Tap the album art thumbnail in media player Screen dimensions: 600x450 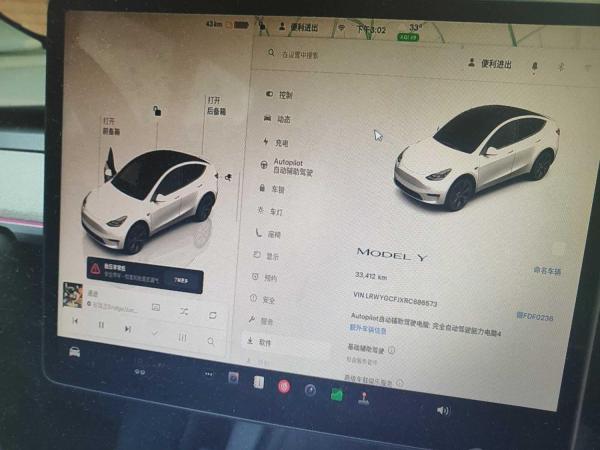click(x=73, y=295)
